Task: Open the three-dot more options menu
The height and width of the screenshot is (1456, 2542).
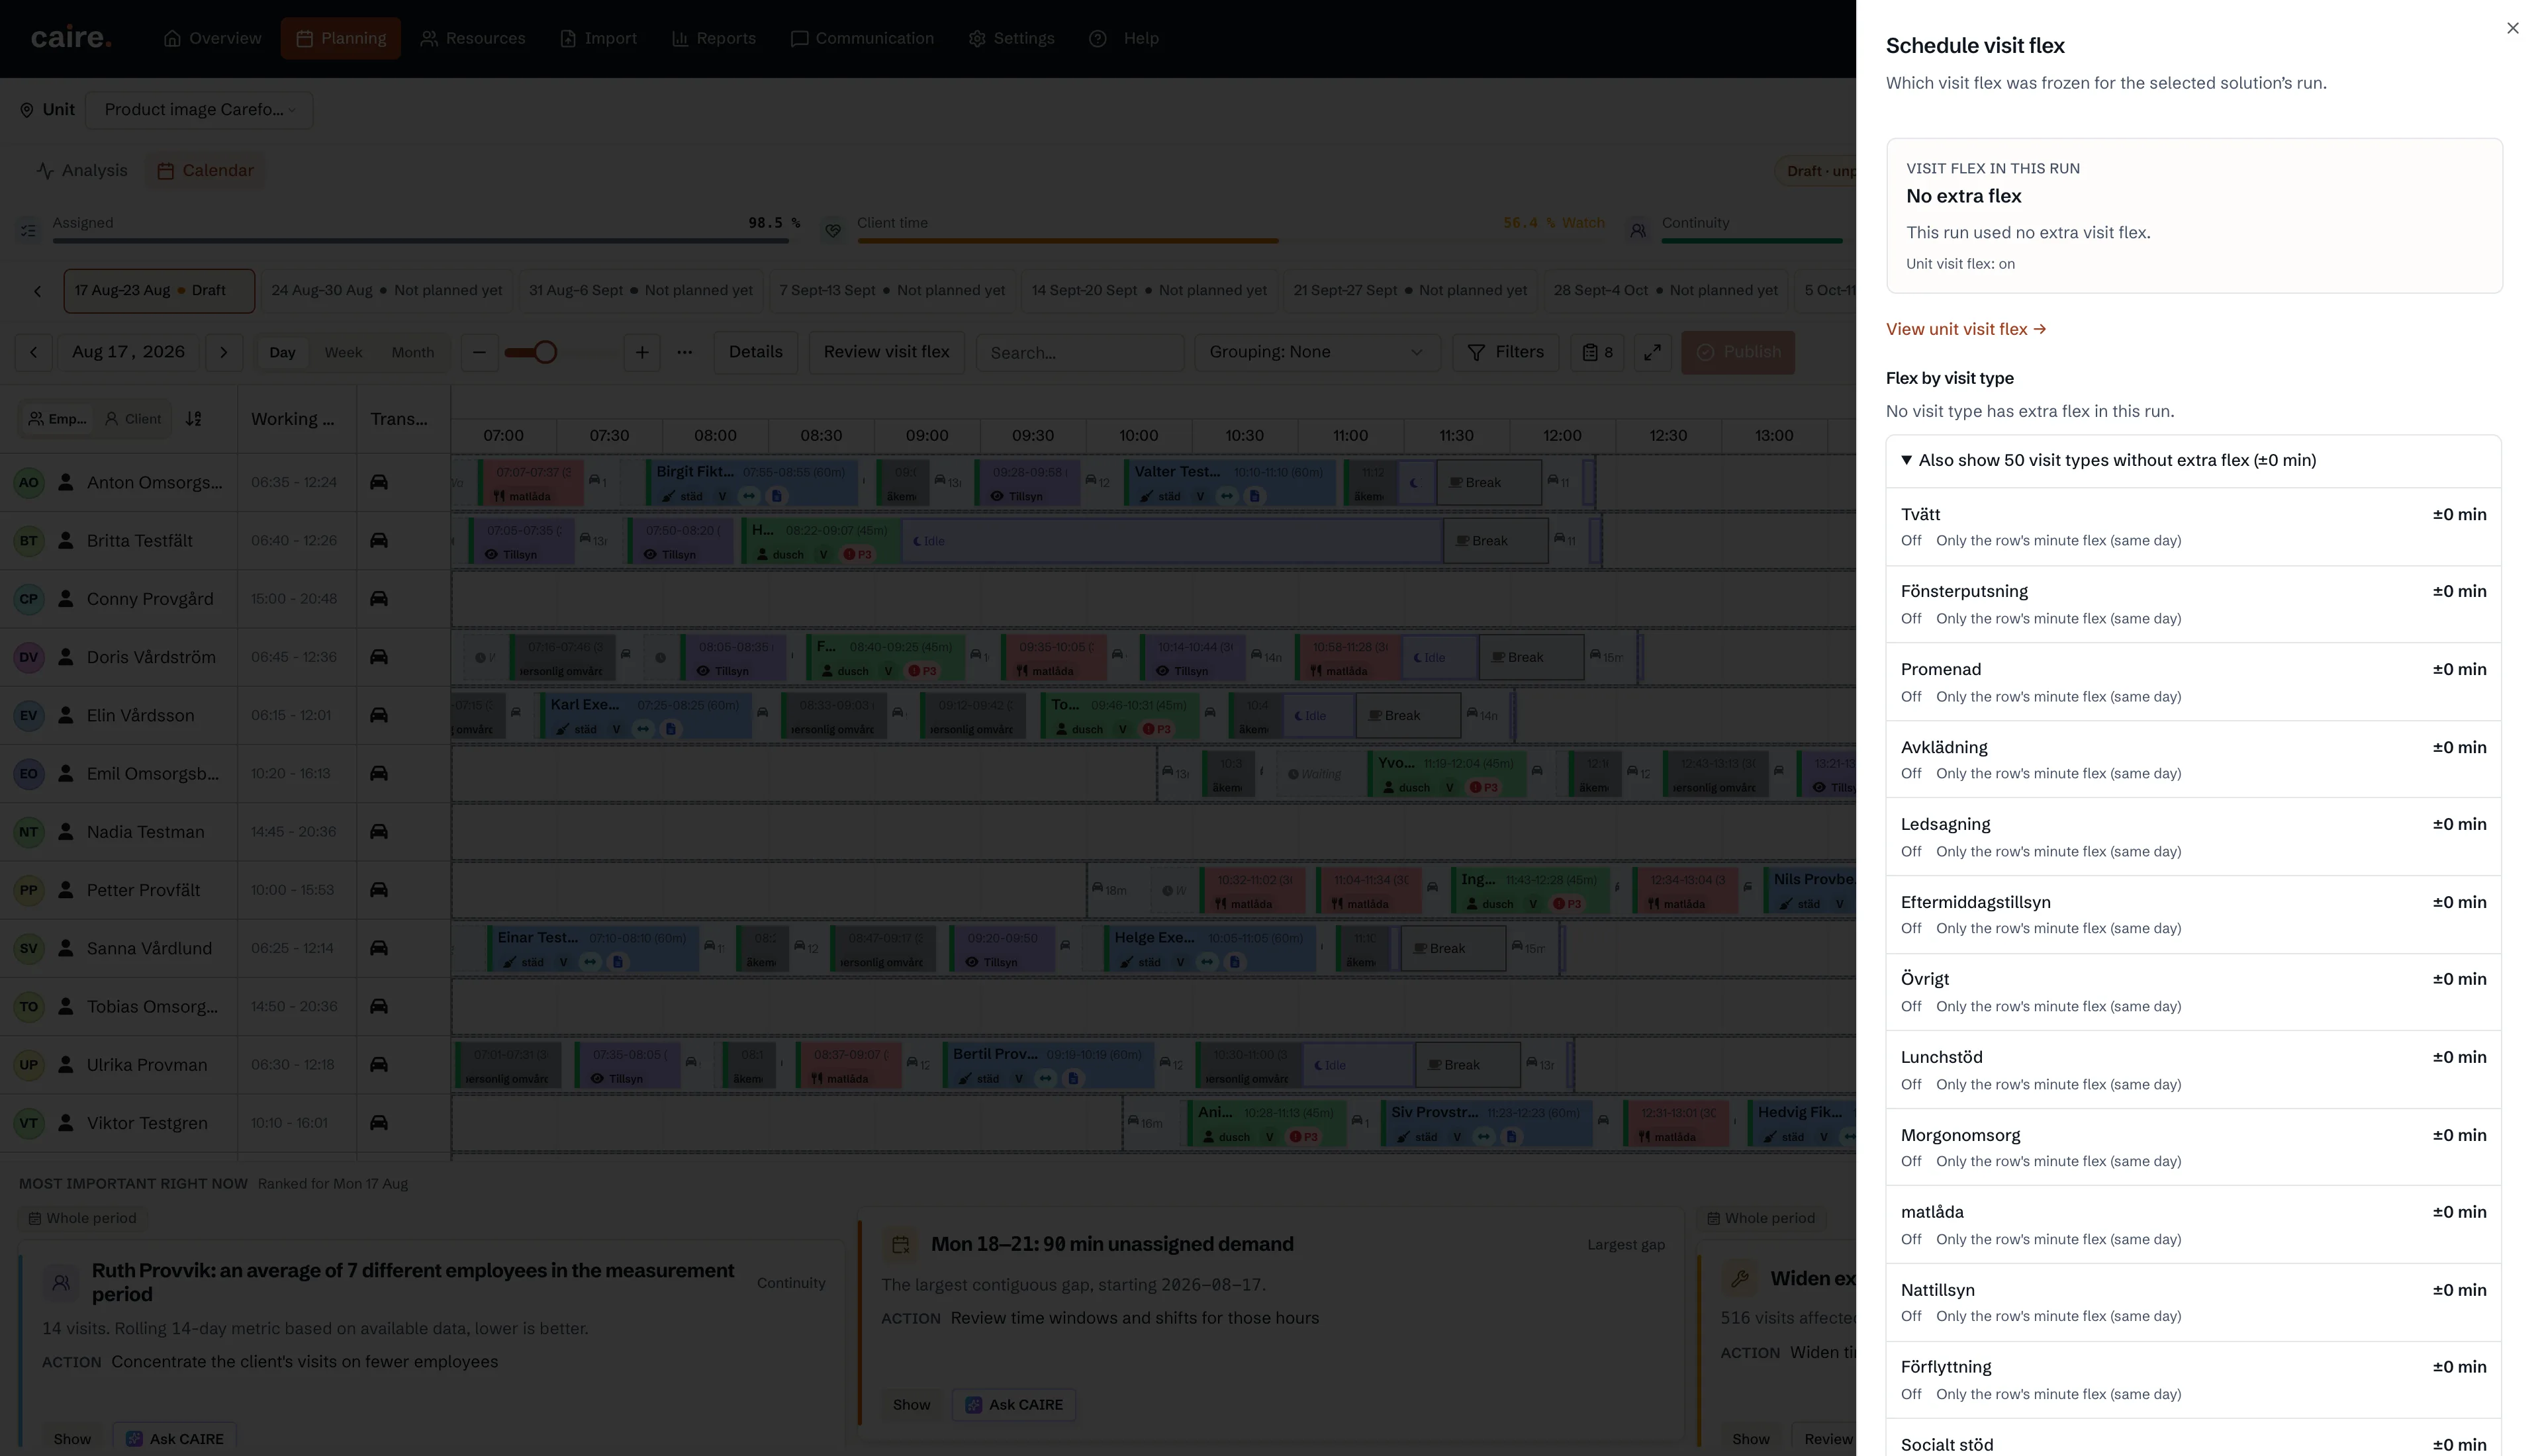Action: pyautogui.click(x=684, y=352)
